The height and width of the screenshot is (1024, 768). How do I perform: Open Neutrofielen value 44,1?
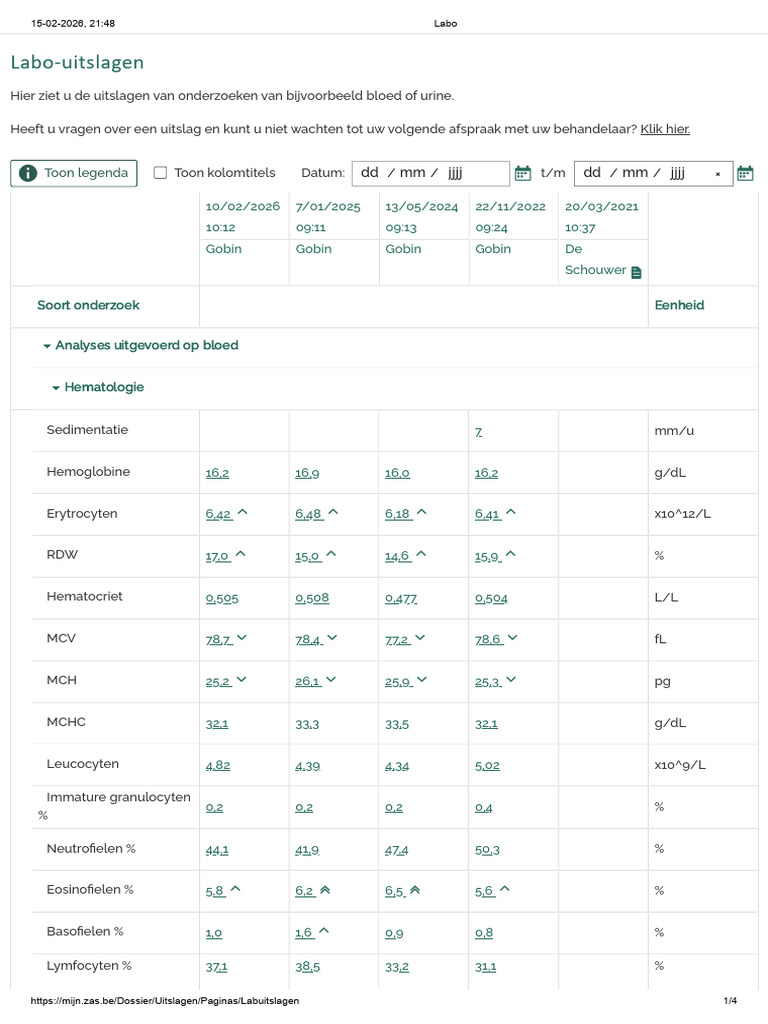pyautogui.click(x=217, y=850)
